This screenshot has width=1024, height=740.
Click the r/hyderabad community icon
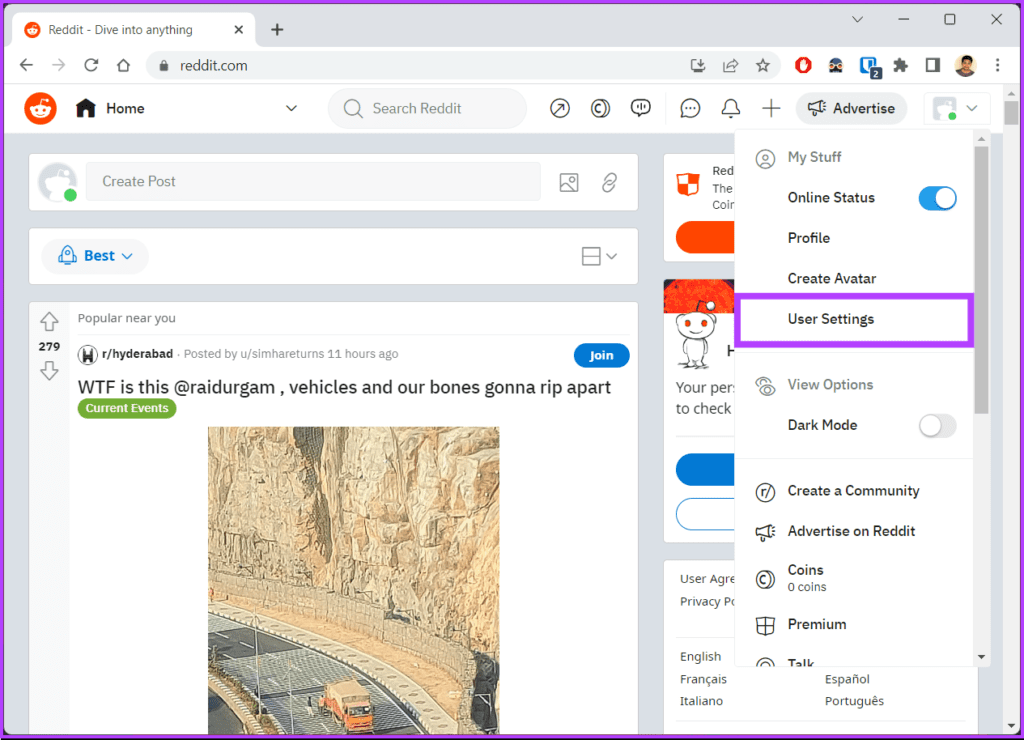(x=88, y=355)
